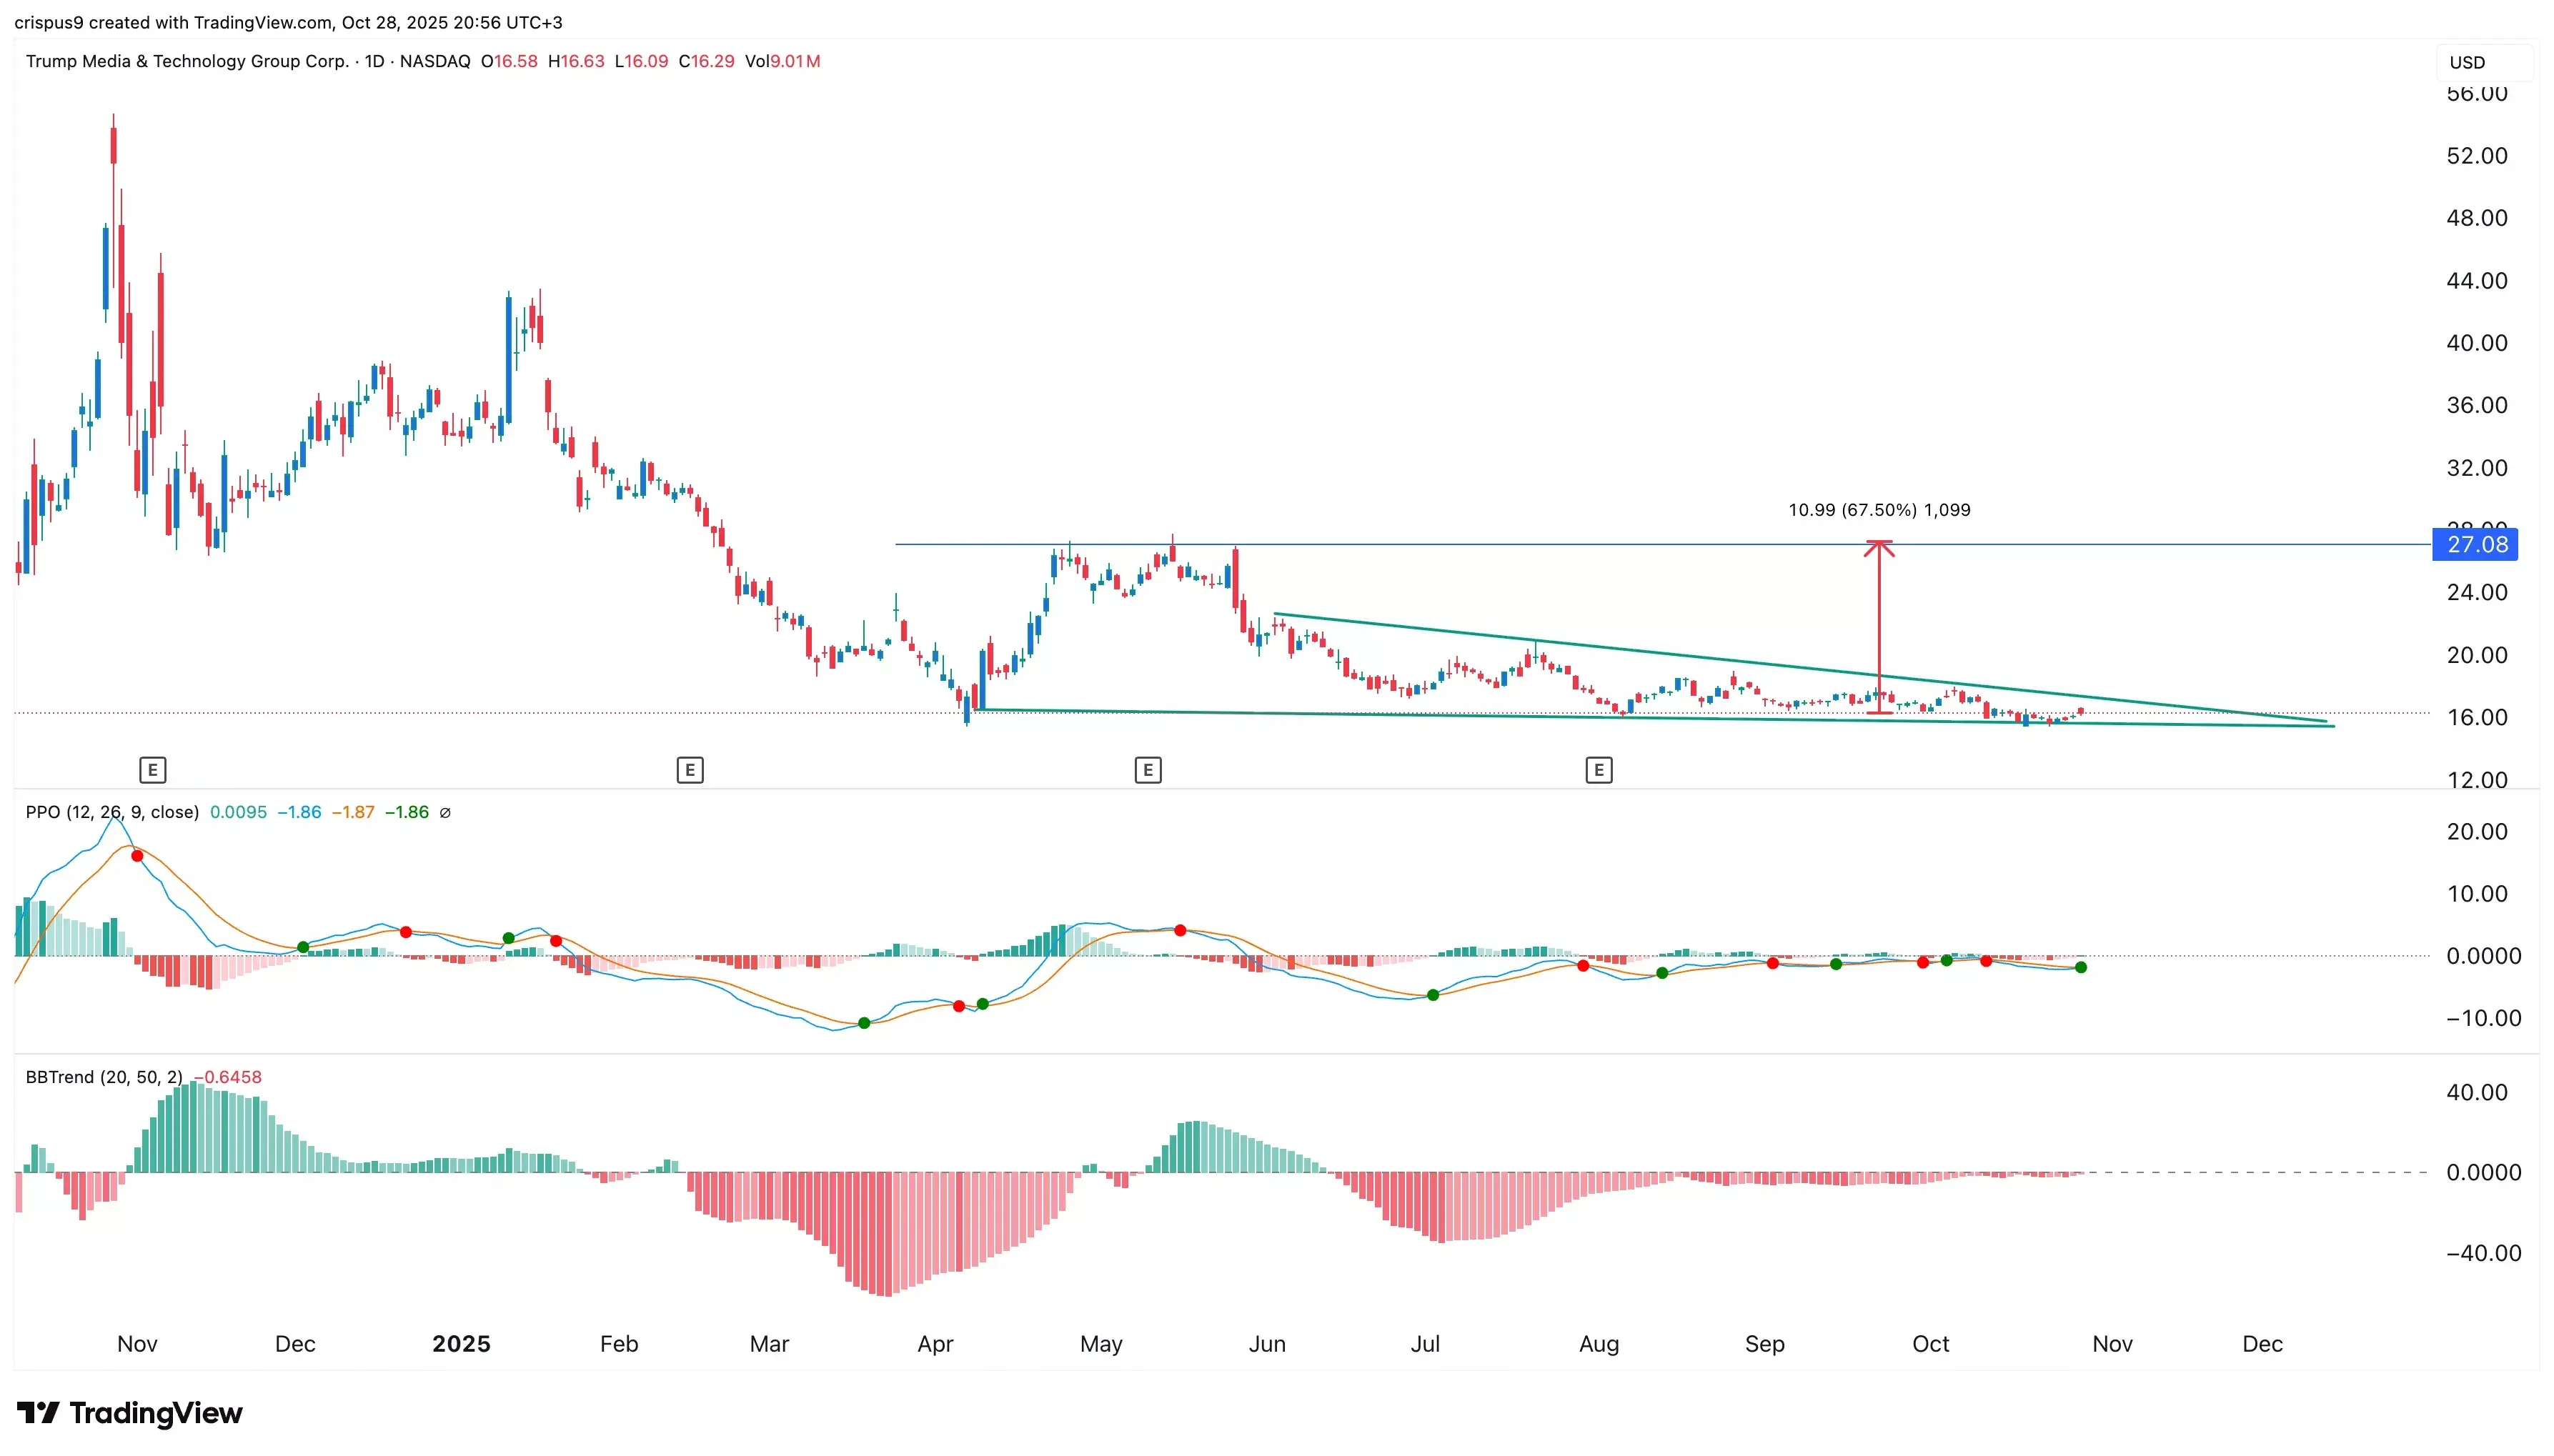Click the earnings marker near mid-May
The height and width of the screenshot is (1456, 2554).
click(x=1148, y=770)
